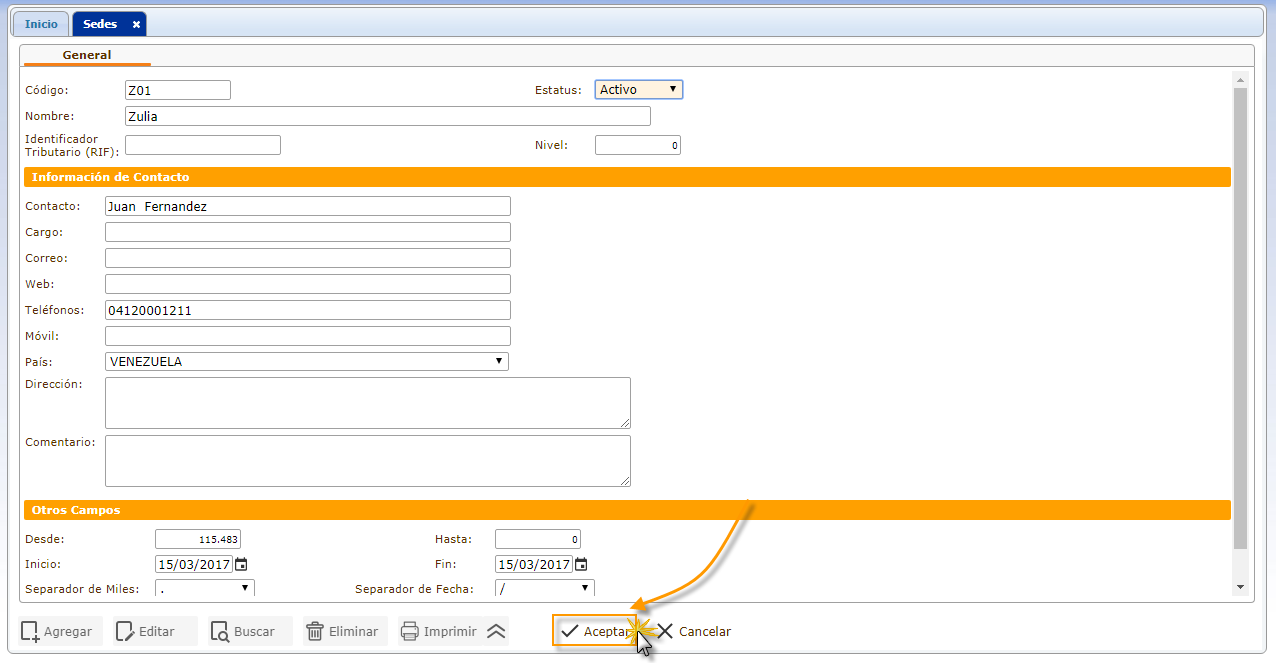Click the Desde field showing 115.483

(x=198, y=539)
